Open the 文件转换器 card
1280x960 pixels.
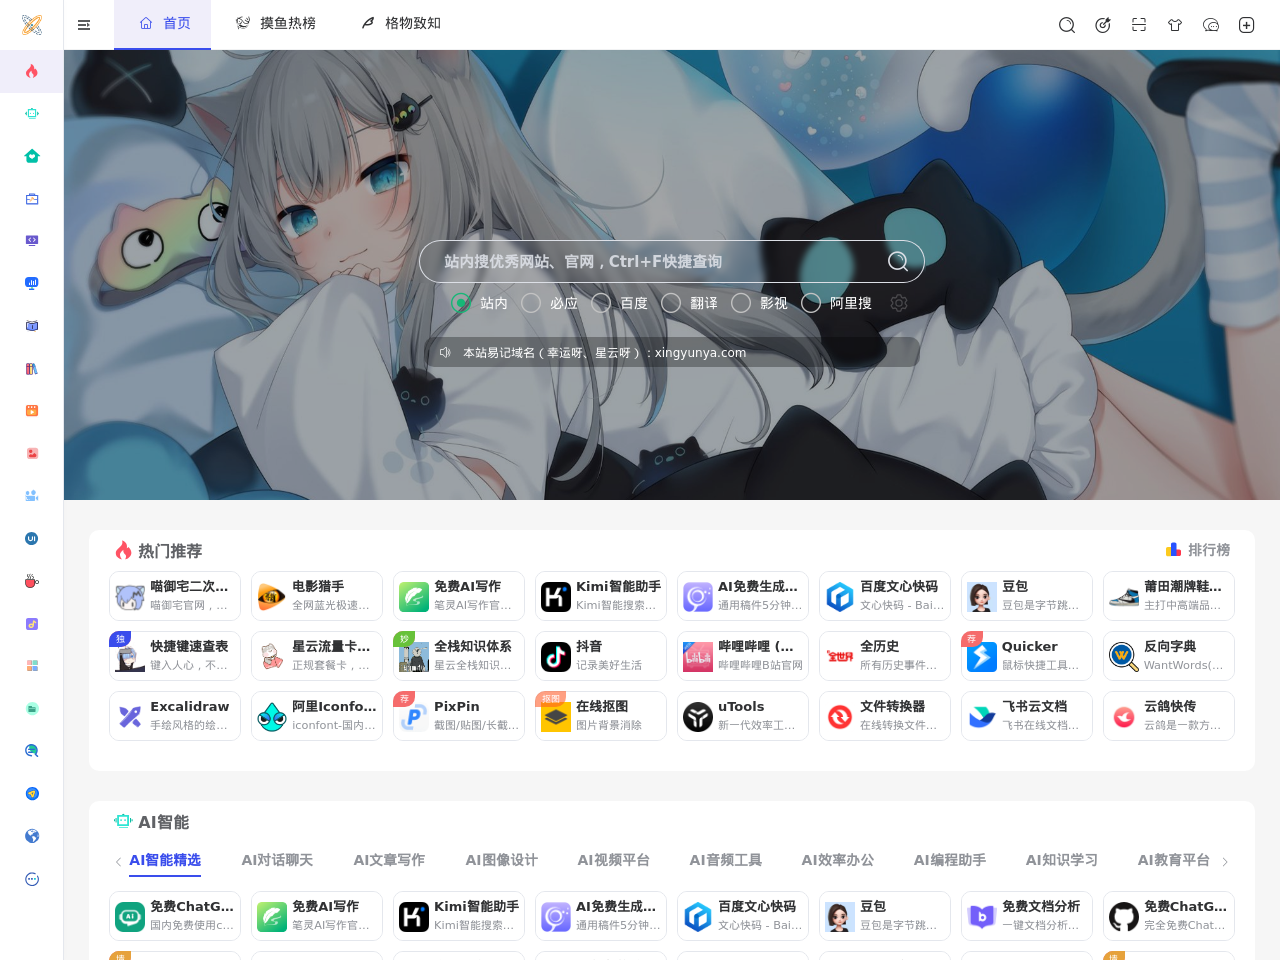click(885, 716)
